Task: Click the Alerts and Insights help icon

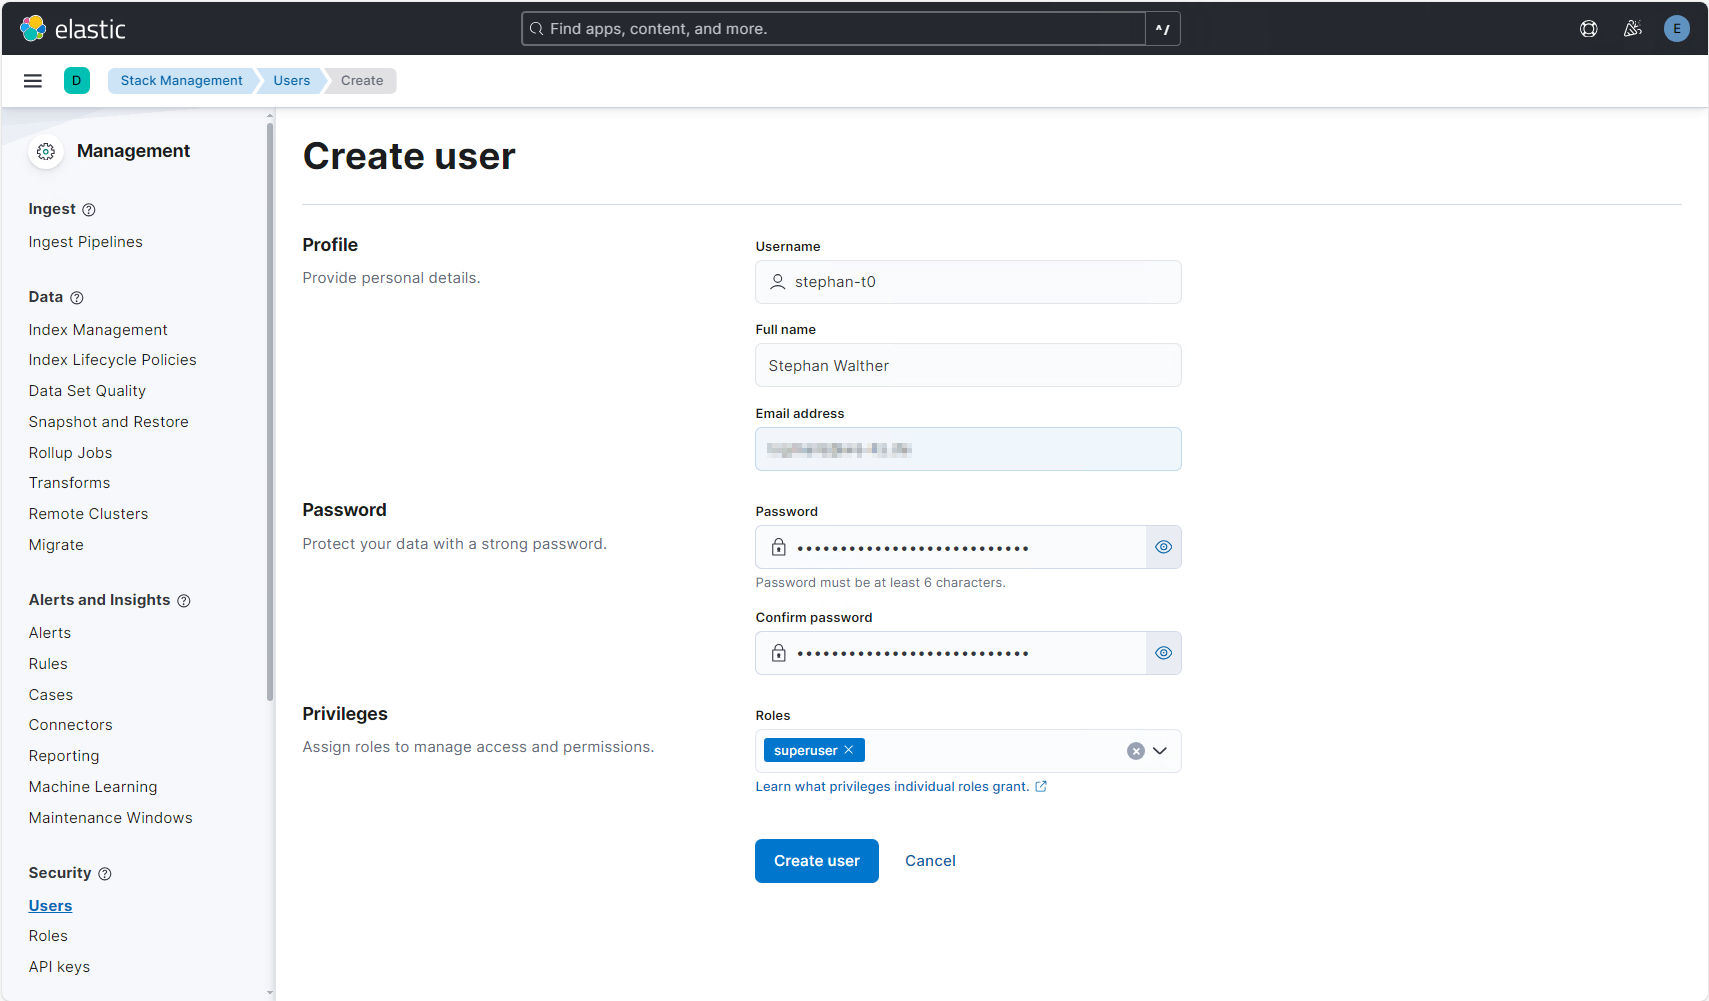Action: [x=184, y=601]
